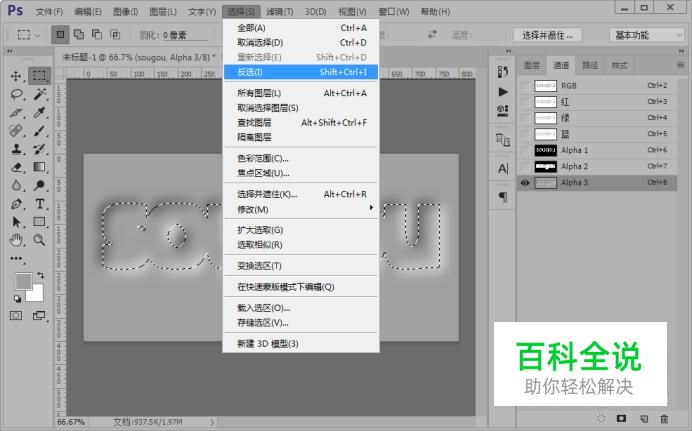Click the foreground color swatch

[23, 281]
